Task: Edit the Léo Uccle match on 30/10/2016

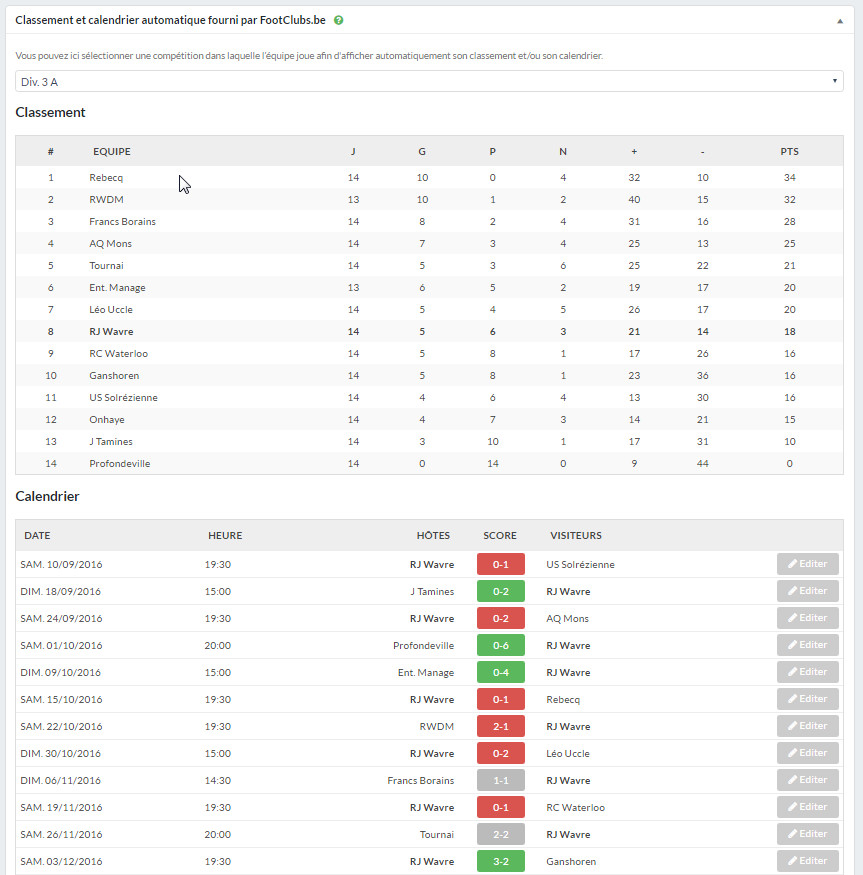Action: click(x=807, y=753)
